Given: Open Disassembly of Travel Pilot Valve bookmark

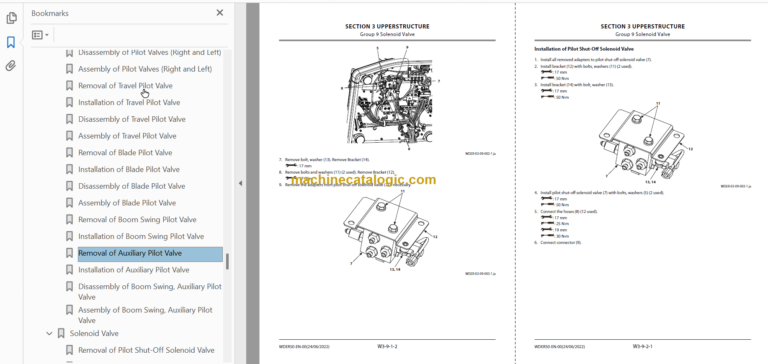Looking at the screenshot, I should (132, 119).
